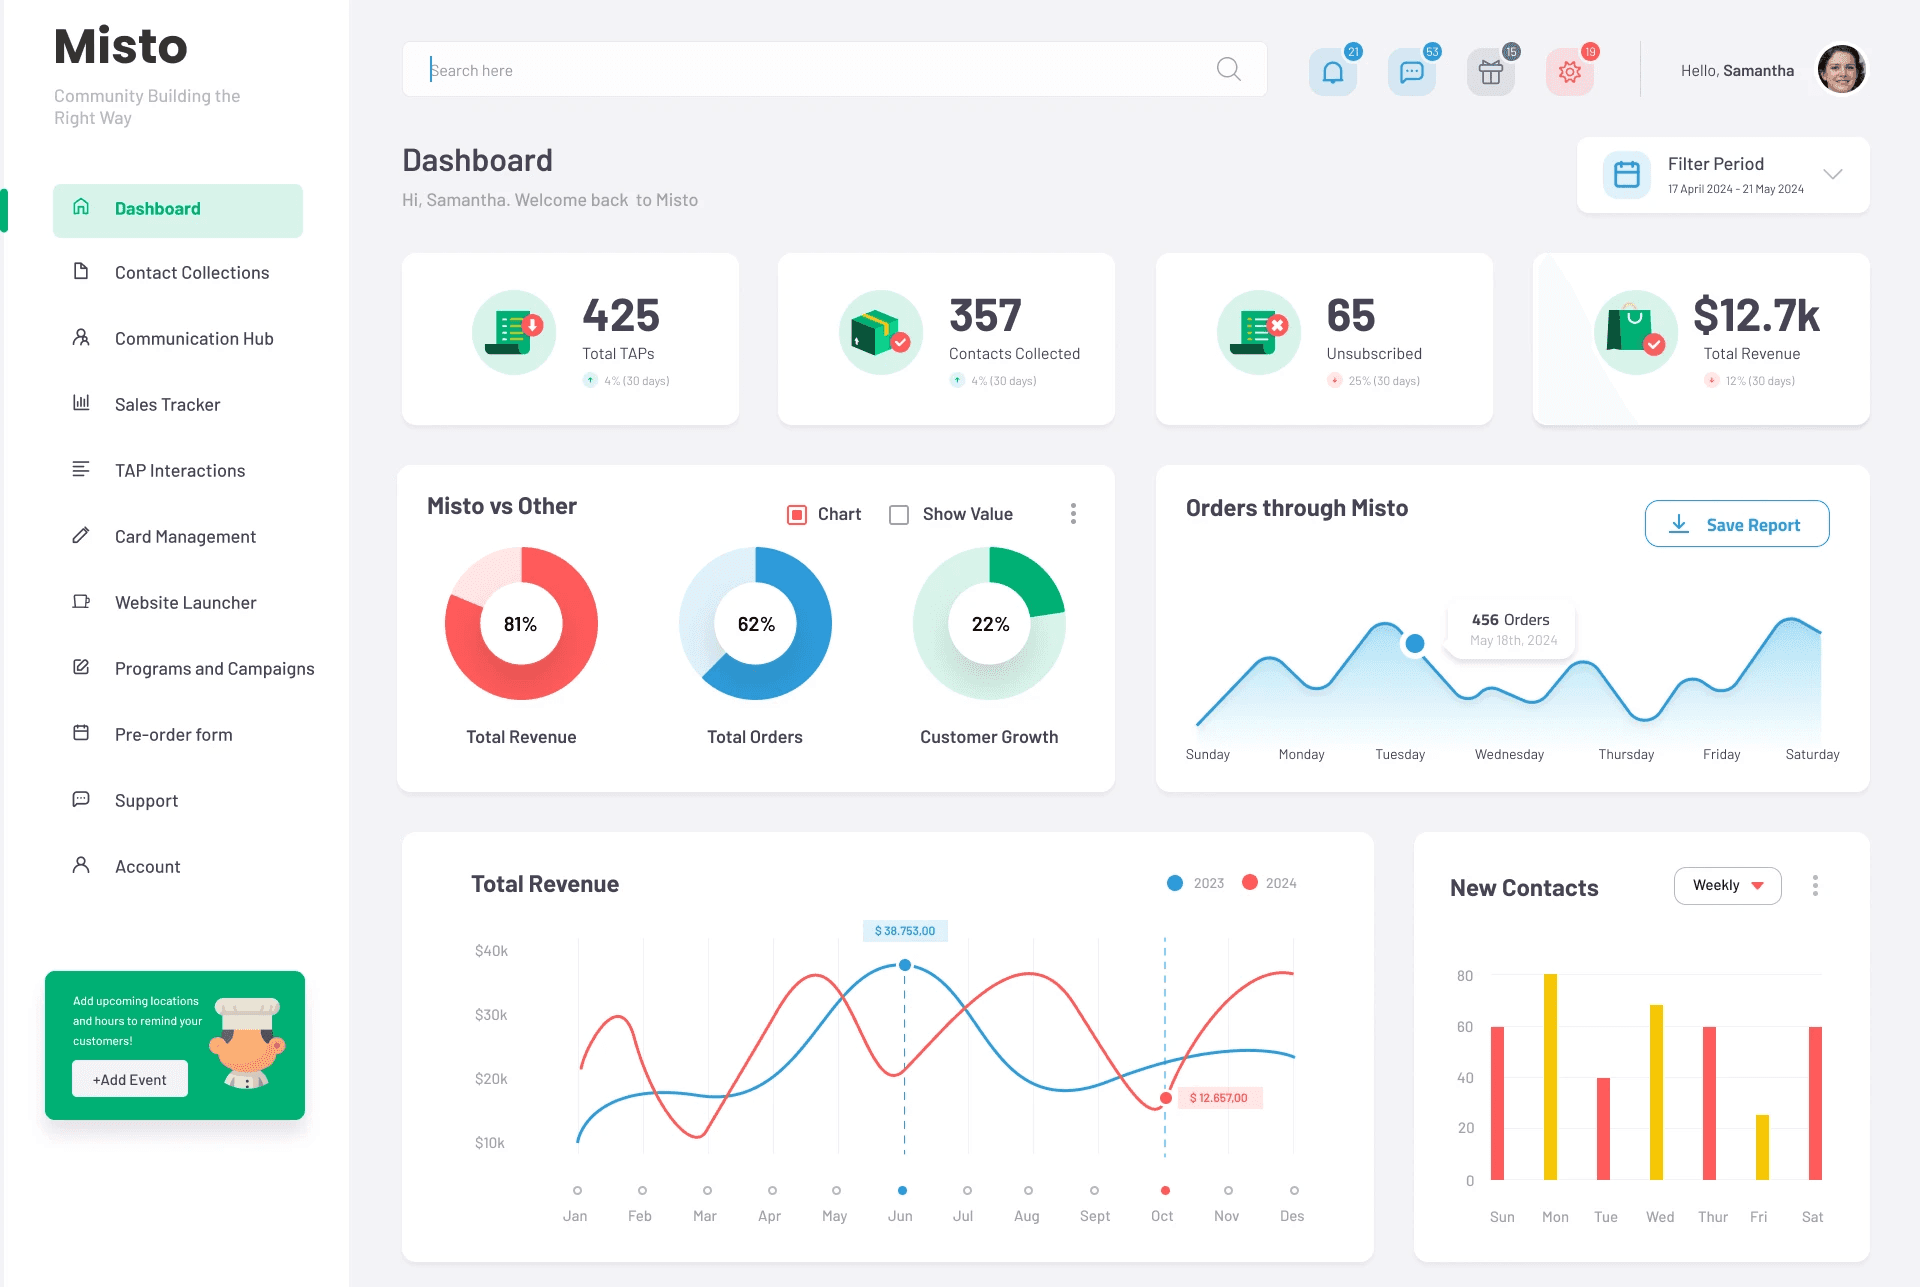Click the Website Launcher icon
Screen dimensions: 1920x1287
pyautogui.click(x=81, y=601)
